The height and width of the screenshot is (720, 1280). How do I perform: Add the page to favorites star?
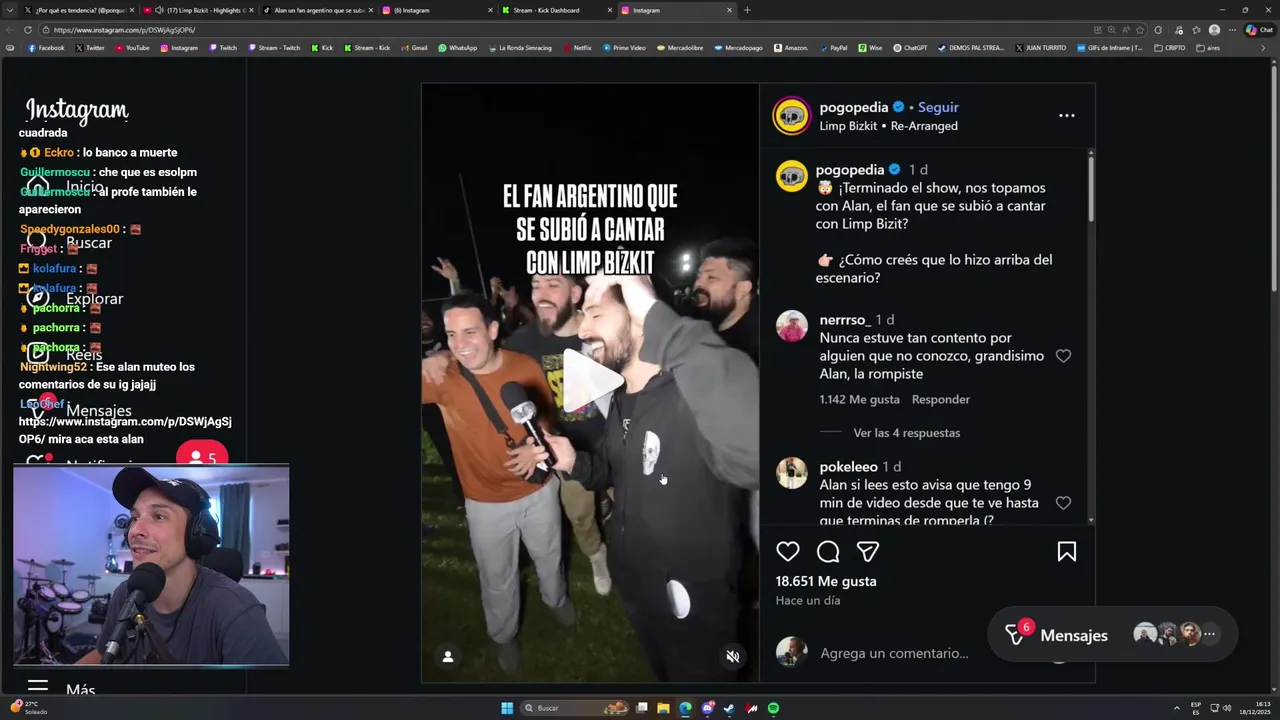click(1140, 30)
